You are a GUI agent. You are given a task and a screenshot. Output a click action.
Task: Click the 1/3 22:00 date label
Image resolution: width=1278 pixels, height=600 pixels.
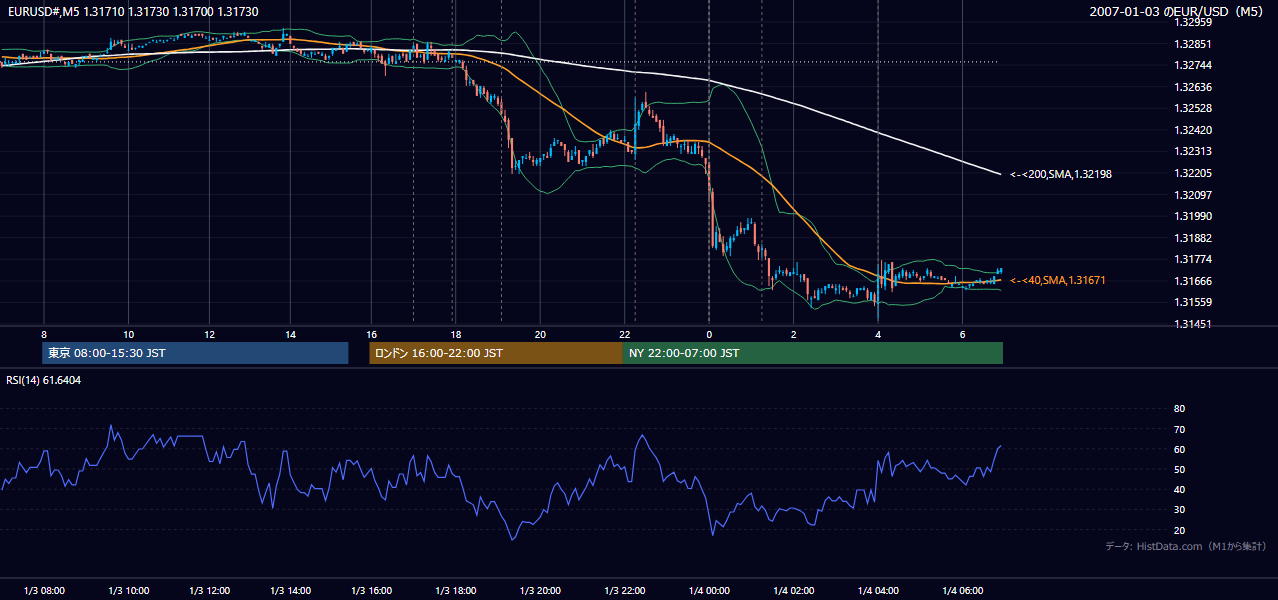point(624,591)
